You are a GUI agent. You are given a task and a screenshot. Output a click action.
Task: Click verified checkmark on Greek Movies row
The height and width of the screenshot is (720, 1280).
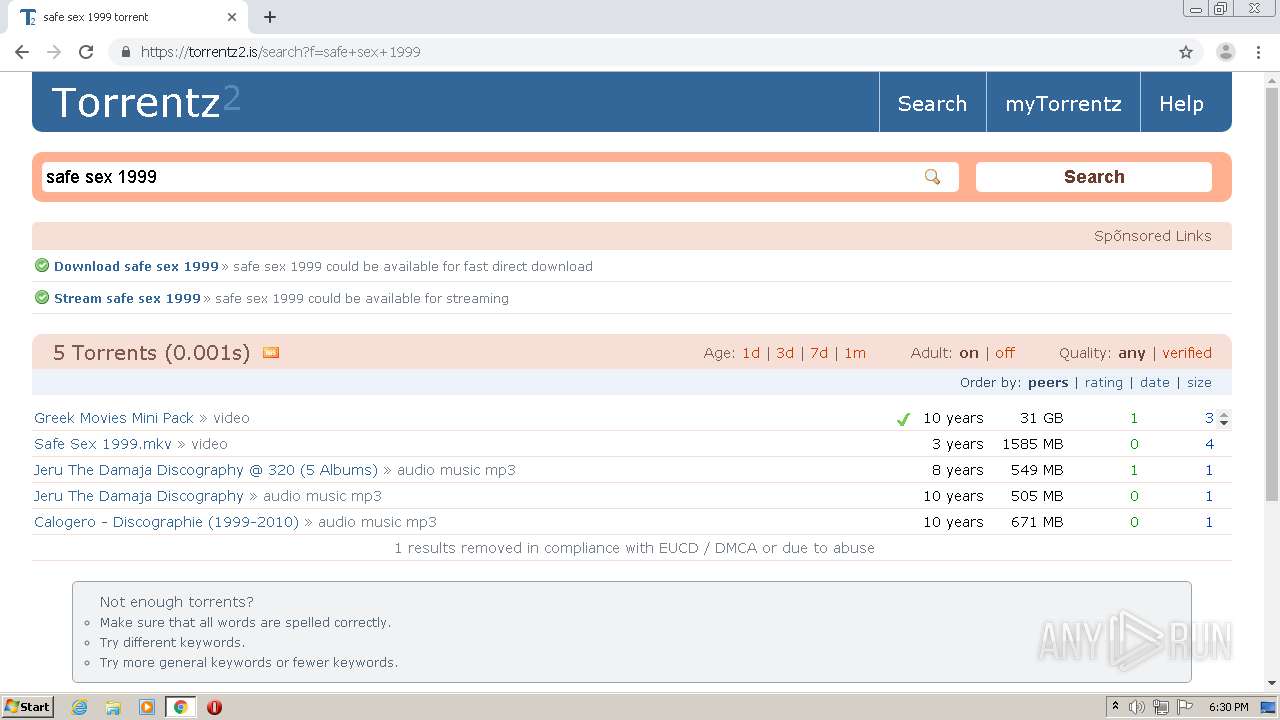pos(903,419)
